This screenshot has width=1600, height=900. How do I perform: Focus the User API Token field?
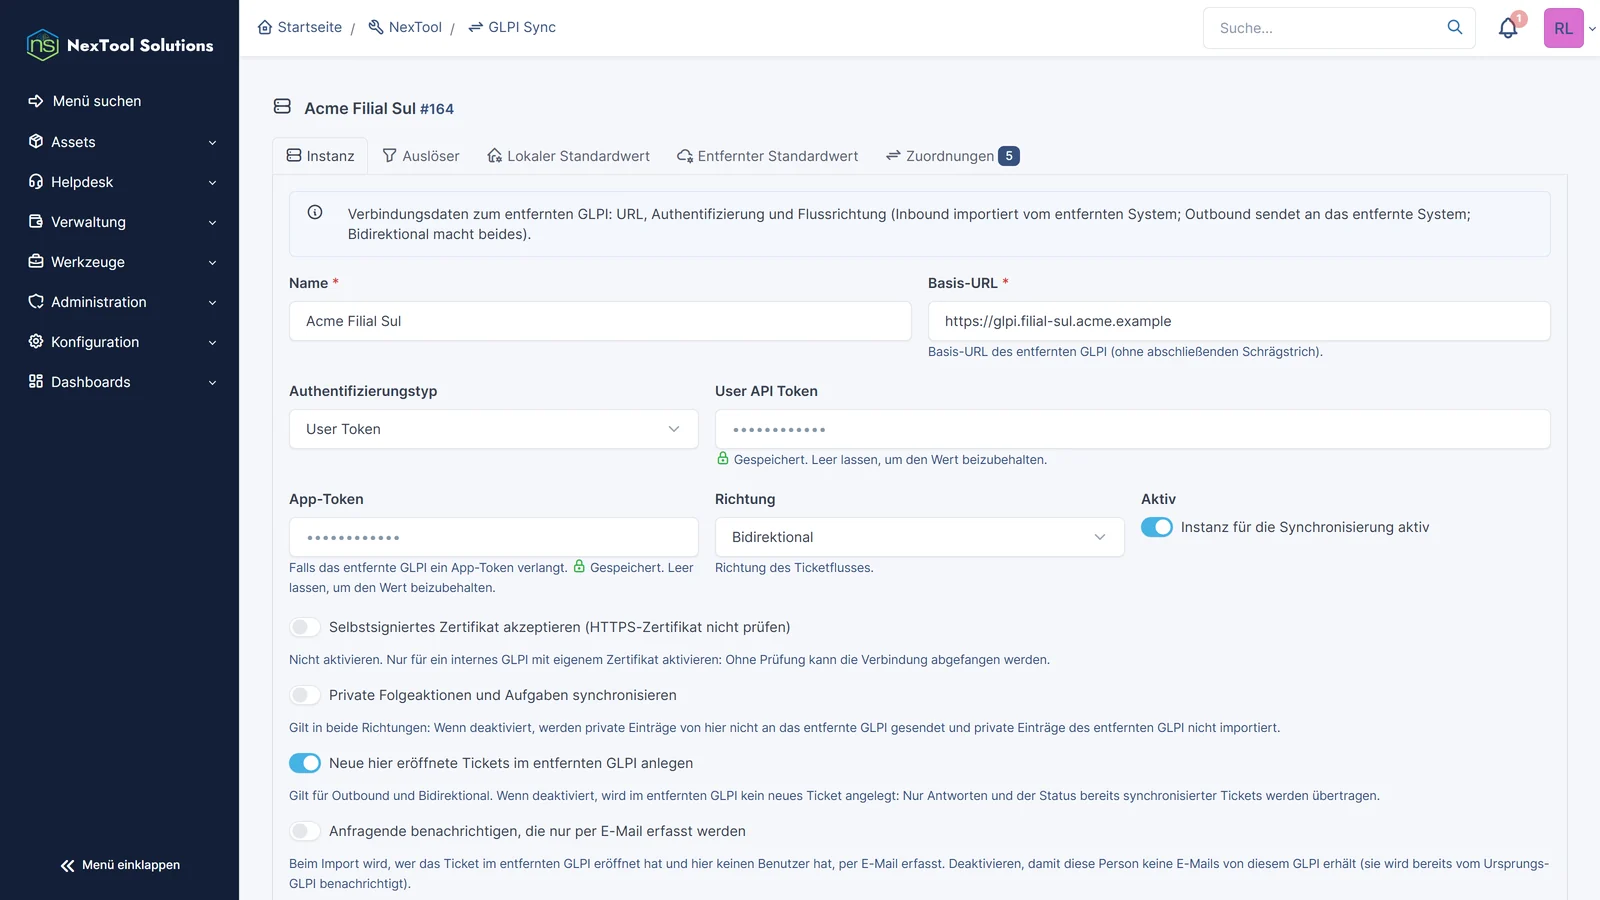click(1133, 429)
